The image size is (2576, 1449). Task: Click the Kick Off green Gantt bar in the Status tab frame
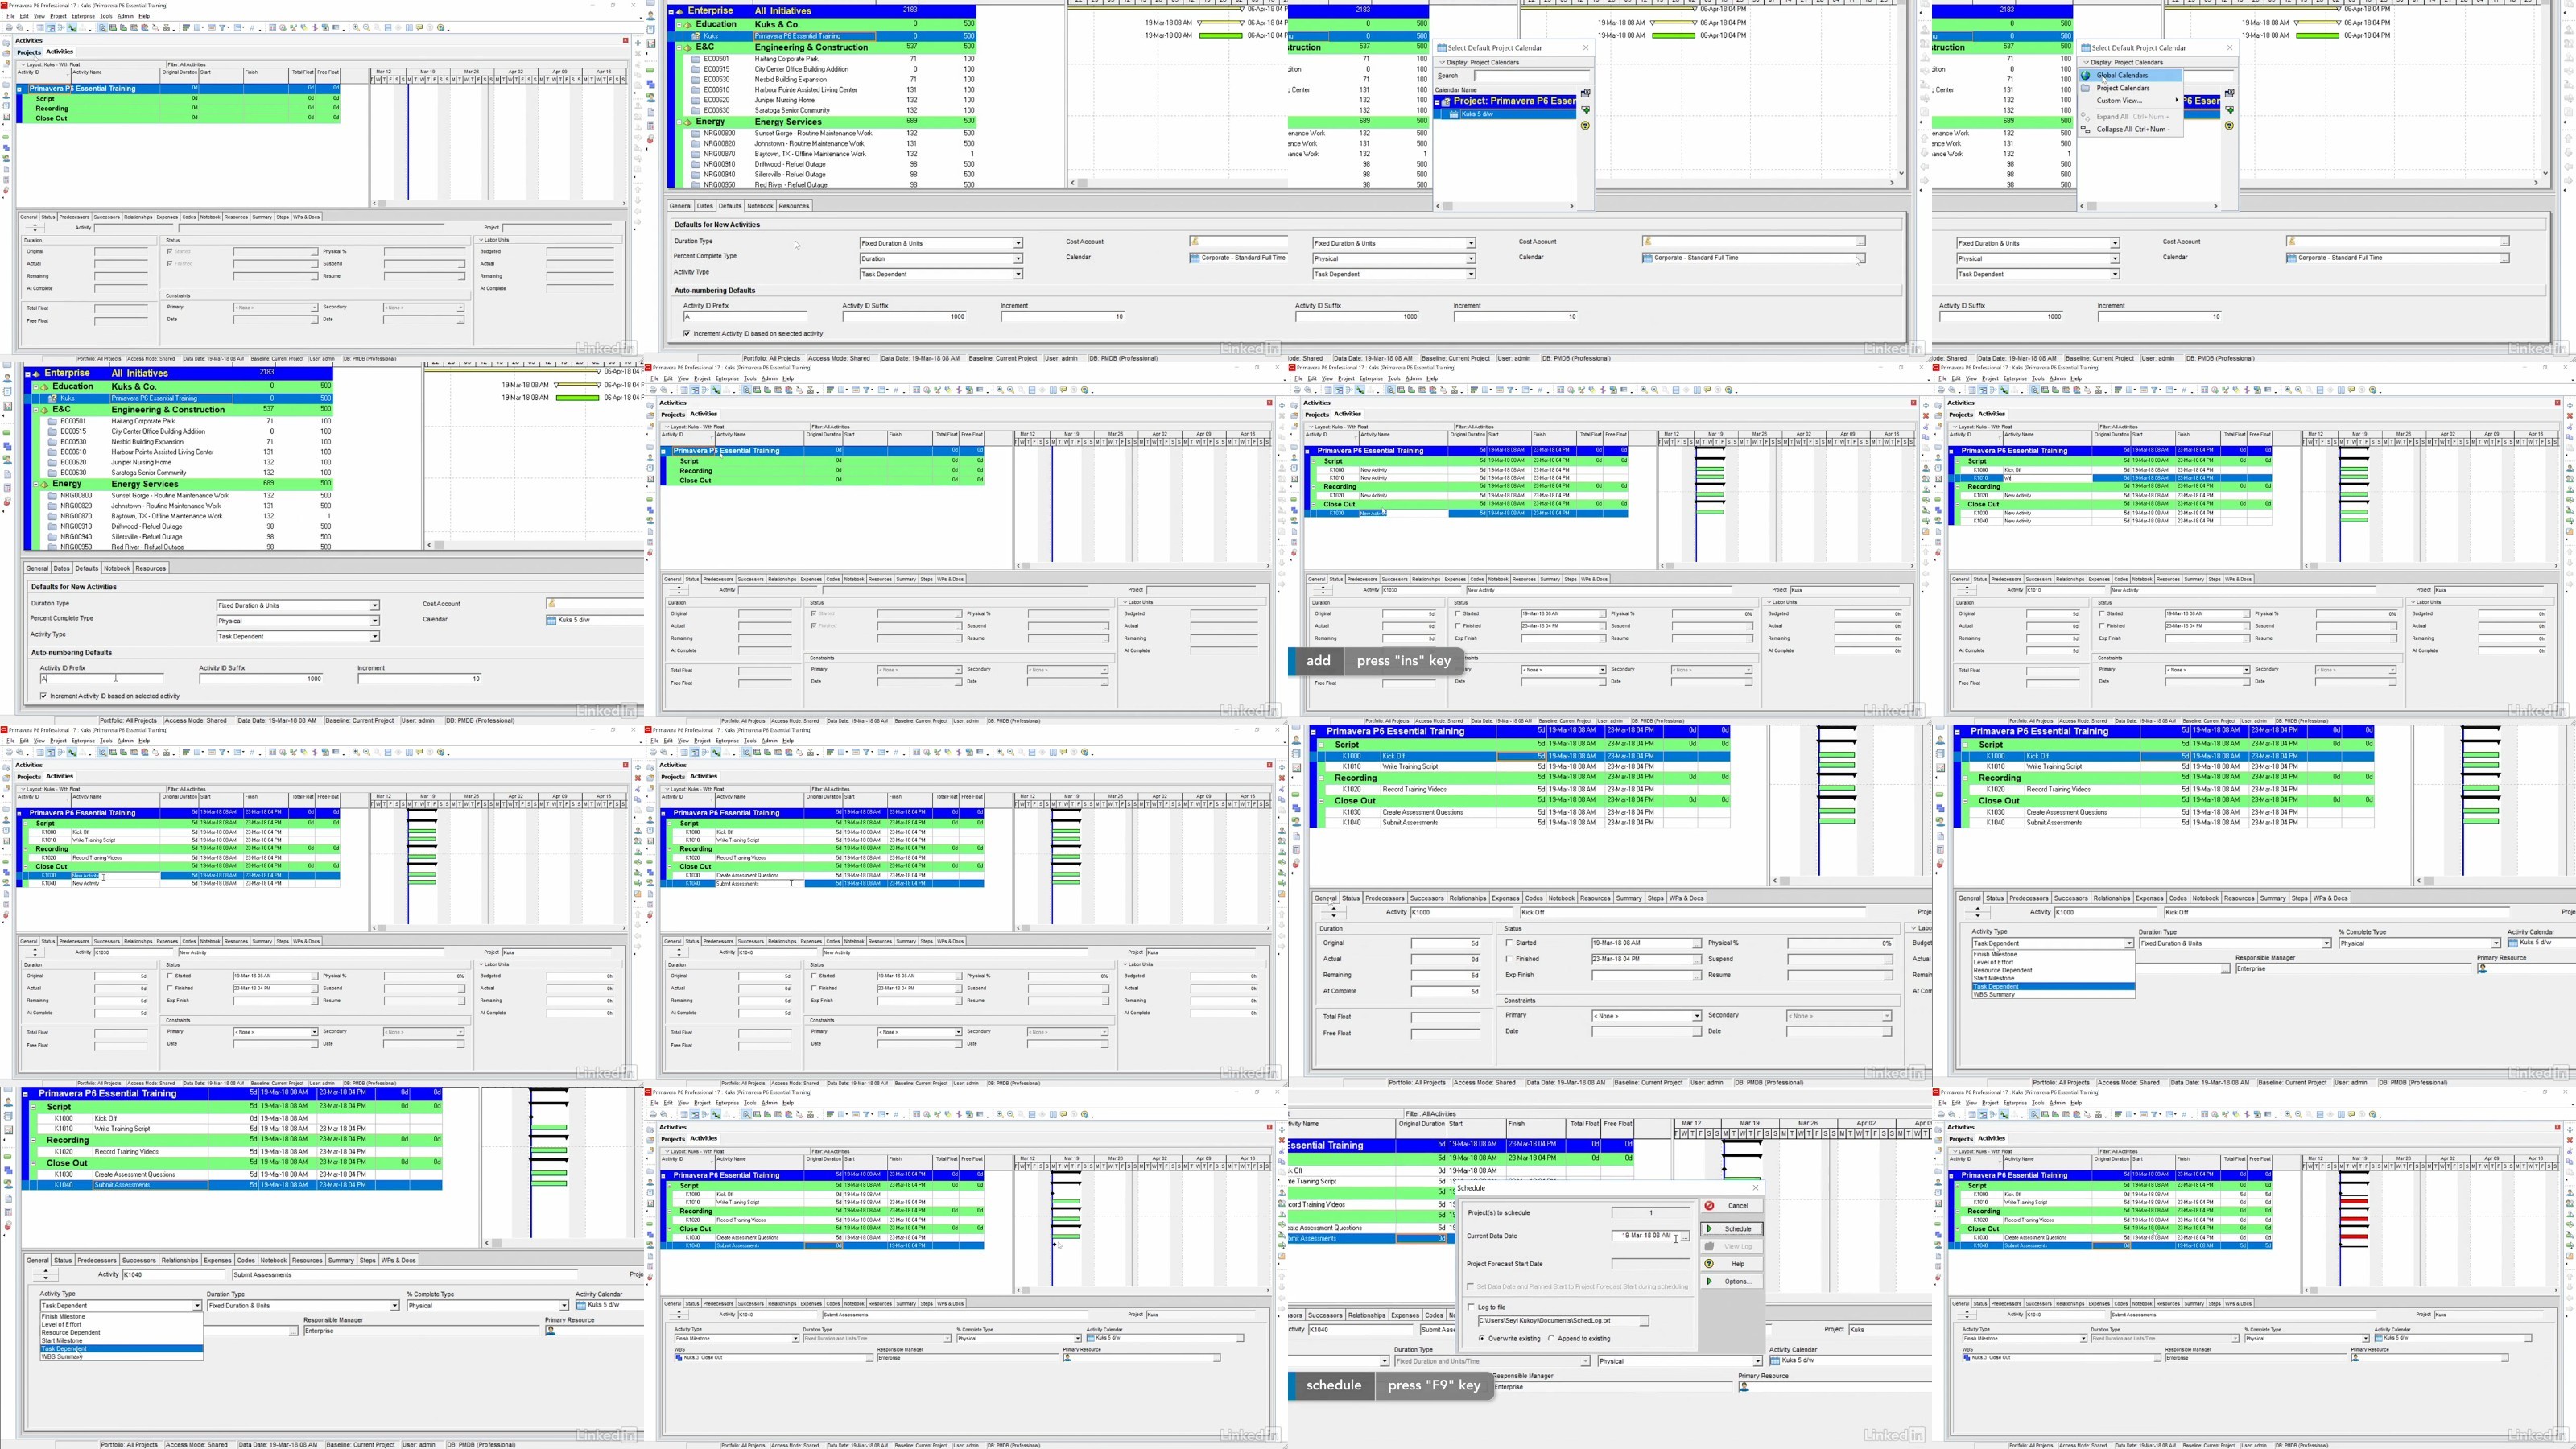point(1835,756)
